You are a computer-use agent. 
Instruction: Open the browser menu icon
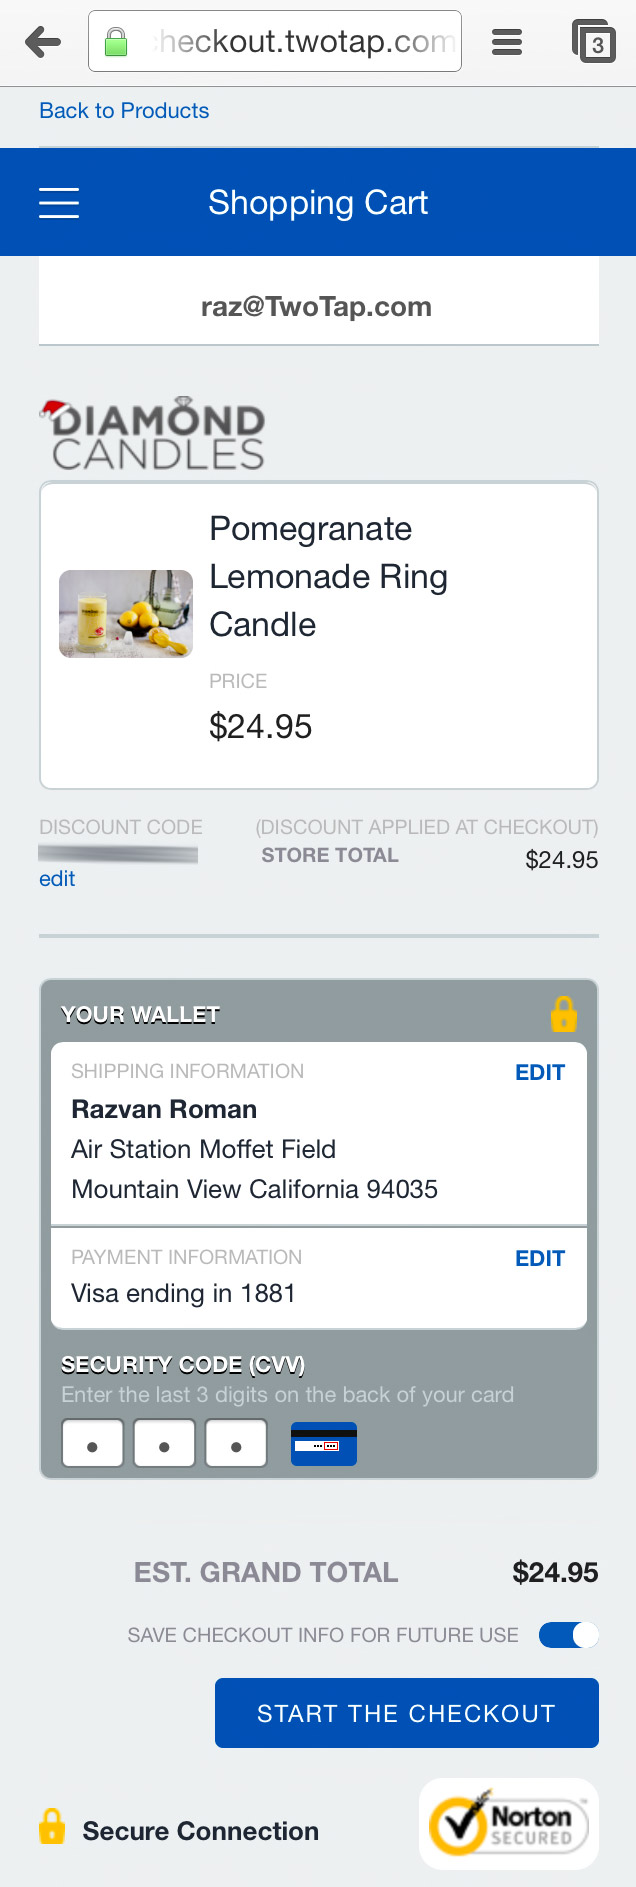pos(507,42)
